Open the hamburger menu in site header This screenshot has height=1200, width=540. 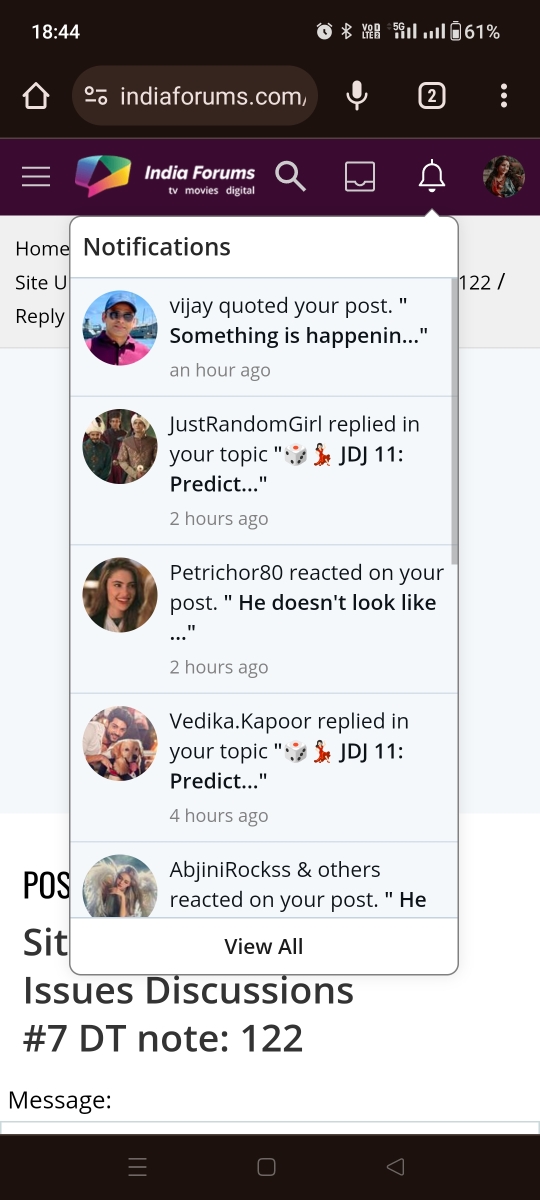click(x=36, y=177)
